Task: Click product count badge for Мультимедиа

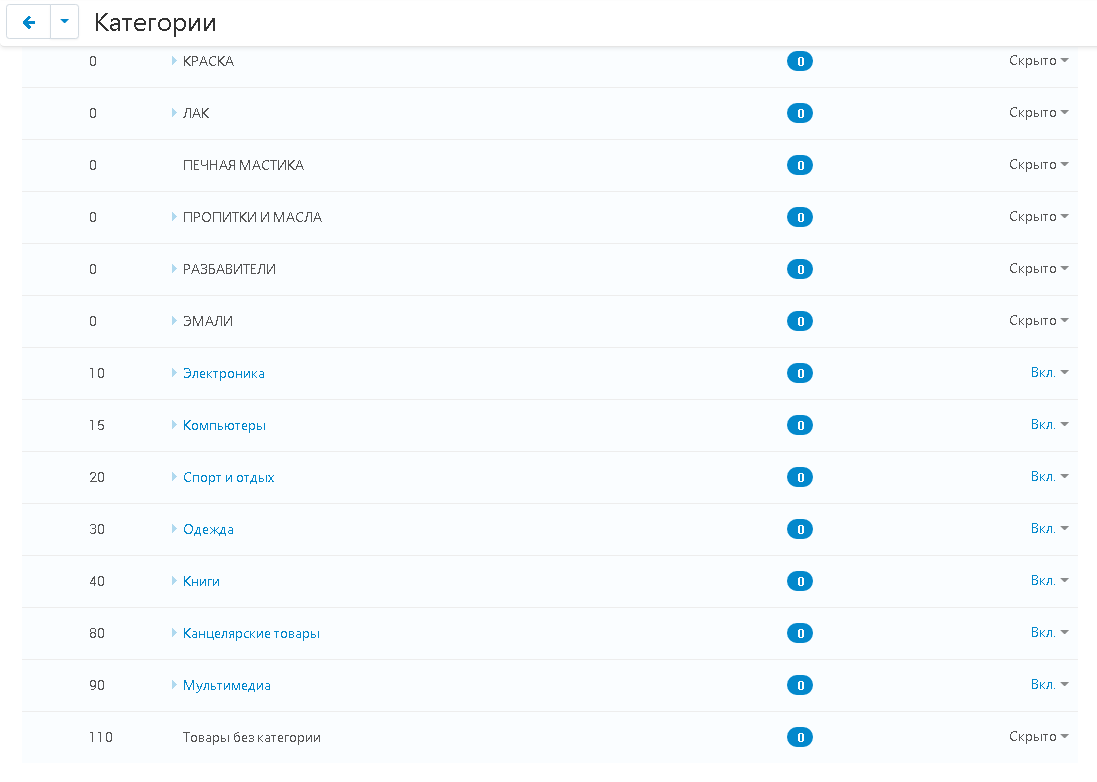Action: [x=800, y=685]
